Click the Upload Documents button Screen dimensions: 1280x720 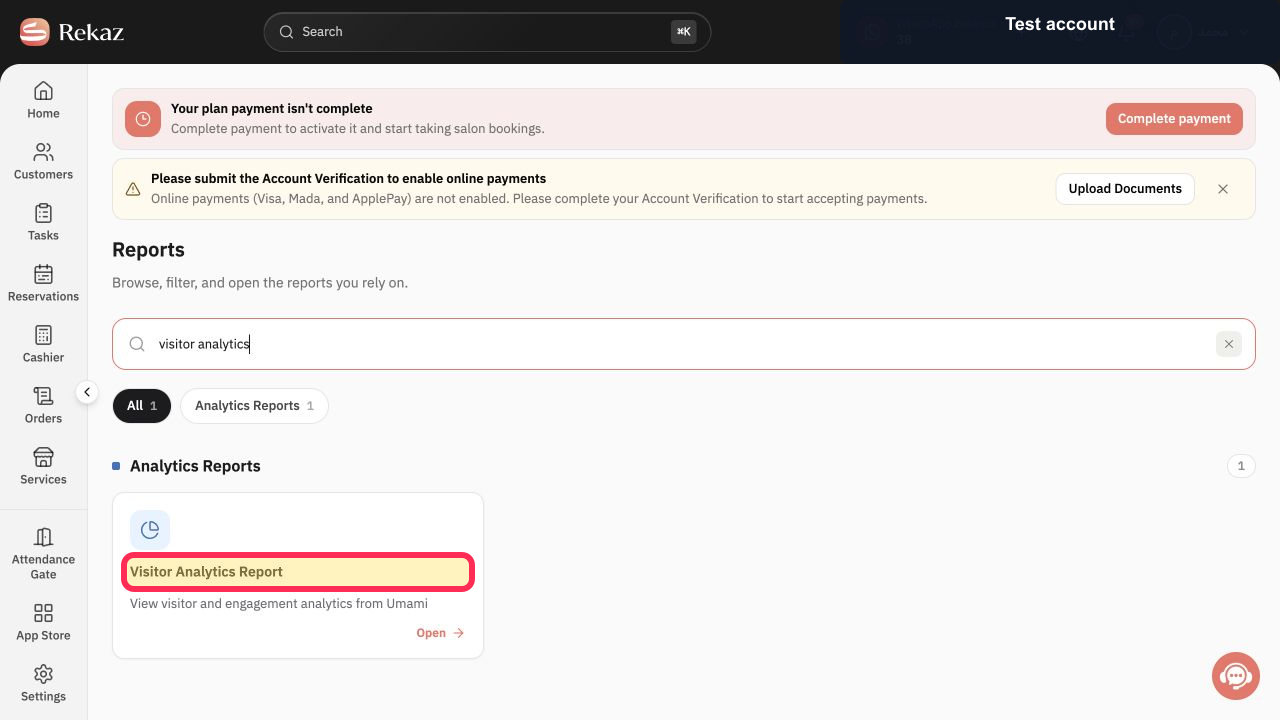(x=1125, y=189)
